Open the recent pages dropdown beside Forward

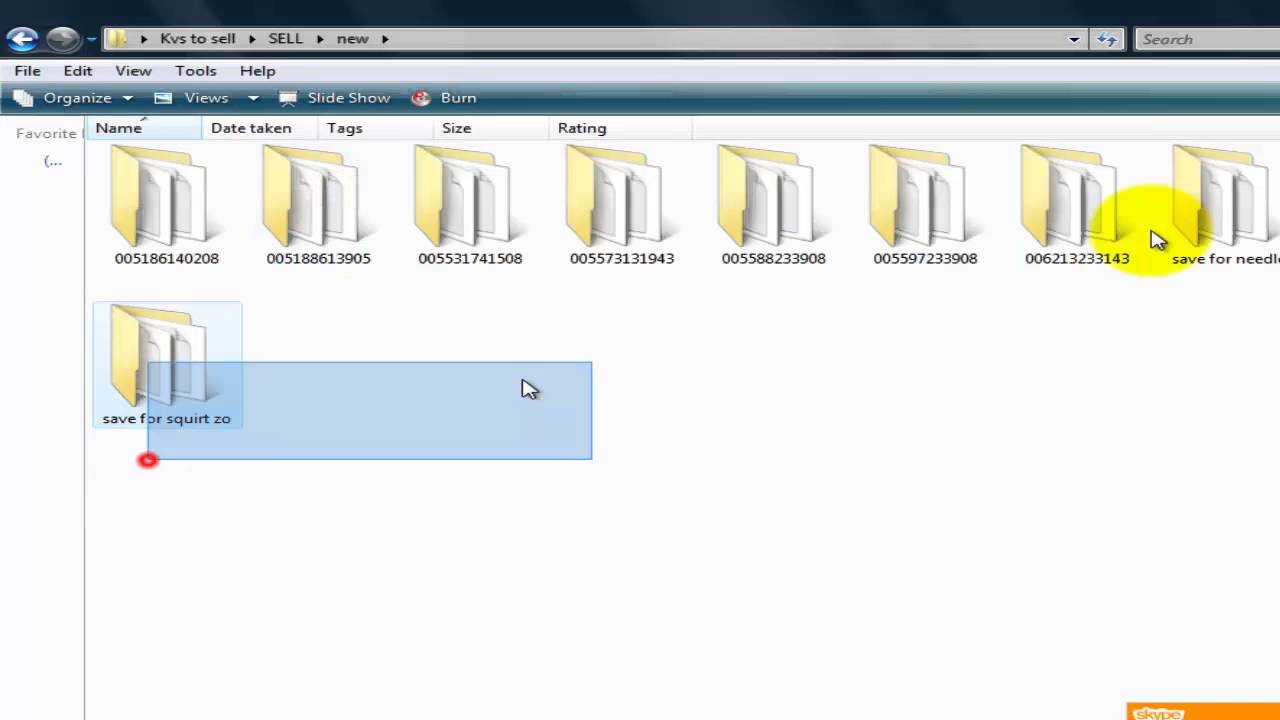point(91,40)
